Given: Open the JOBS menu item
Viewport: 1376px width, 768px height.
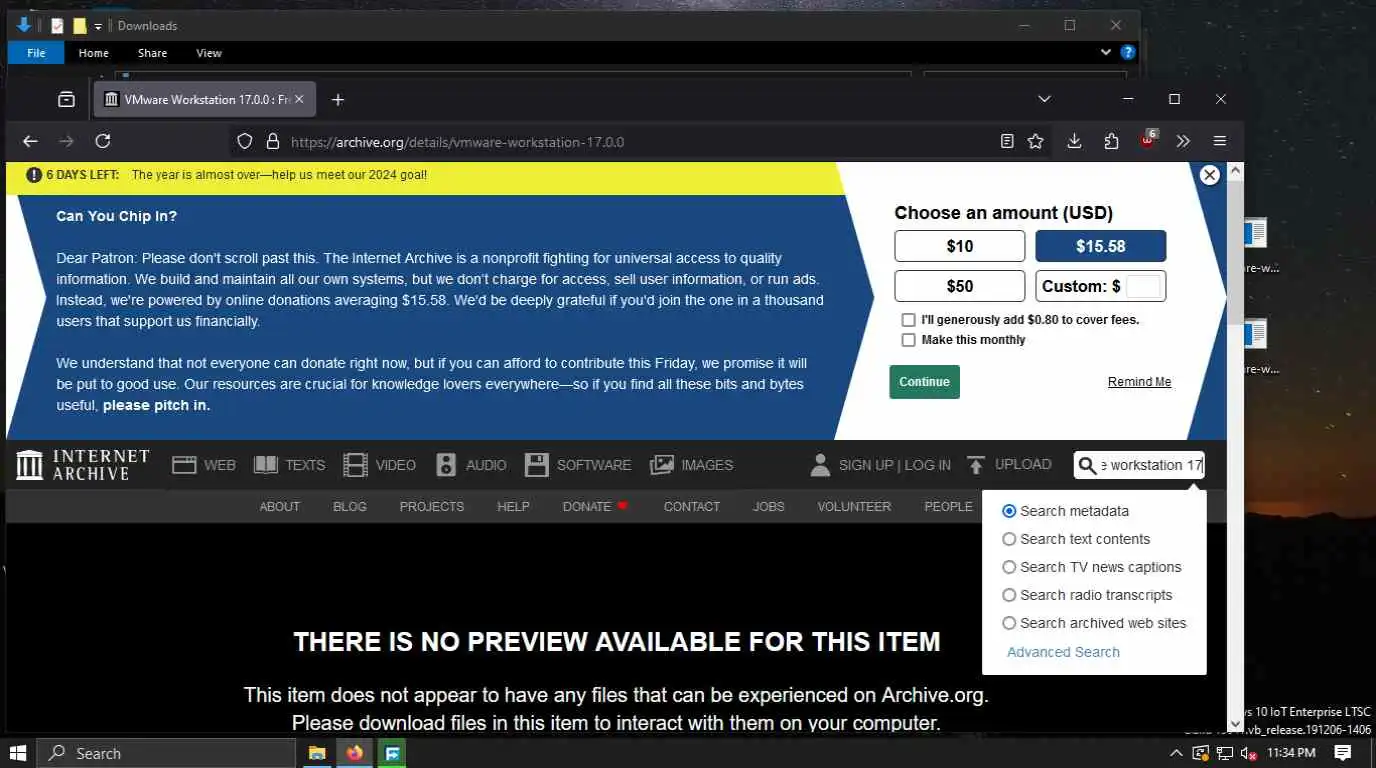Looking at the screenshot, I should click(x=769, y=507).
